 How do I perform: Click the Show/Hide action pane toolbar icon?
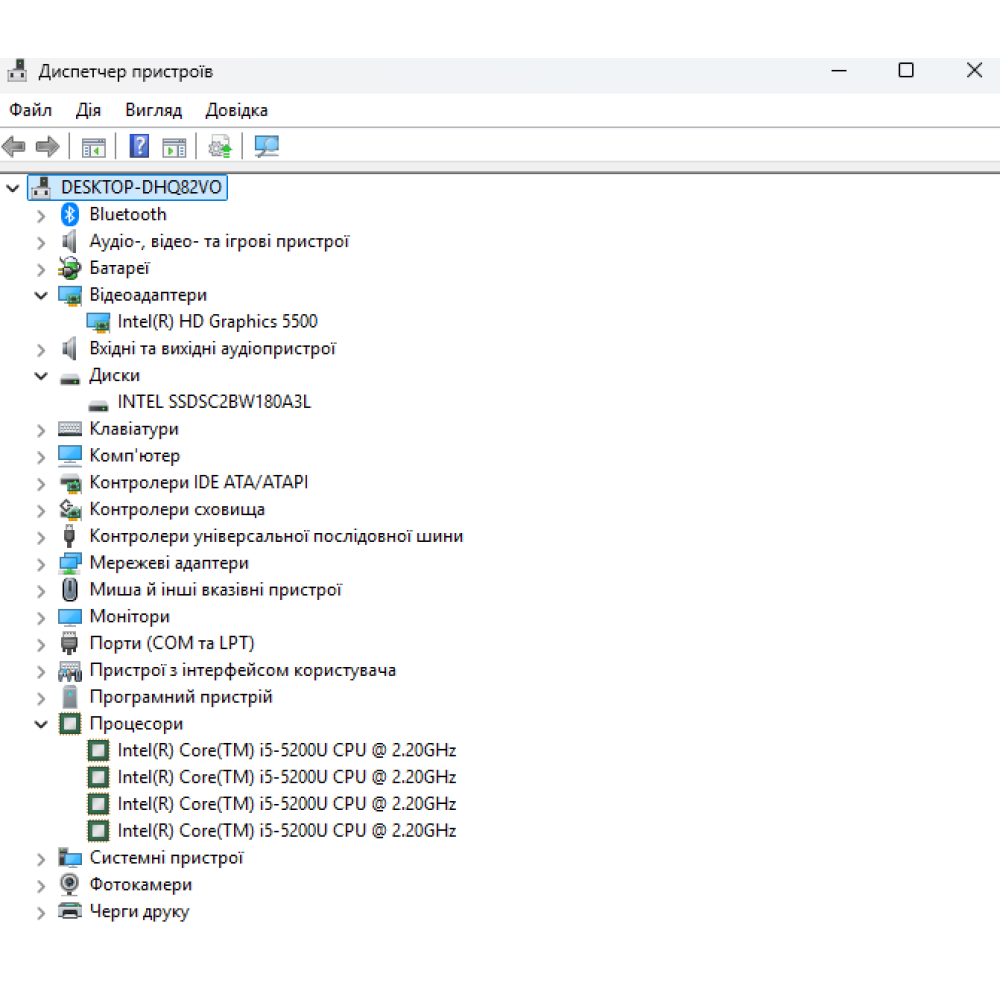coord(174,147)
